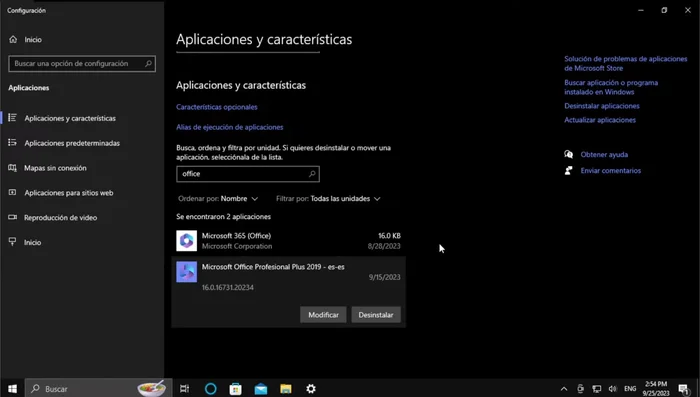Open the Filtrar por Todas las unidades dropdown

(328, 198)
